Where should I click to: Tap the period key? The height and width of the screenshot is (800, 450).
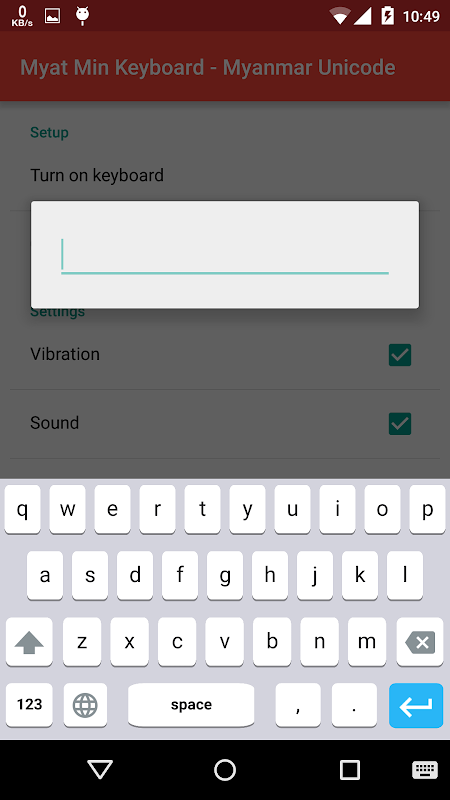tap(354, 705)
